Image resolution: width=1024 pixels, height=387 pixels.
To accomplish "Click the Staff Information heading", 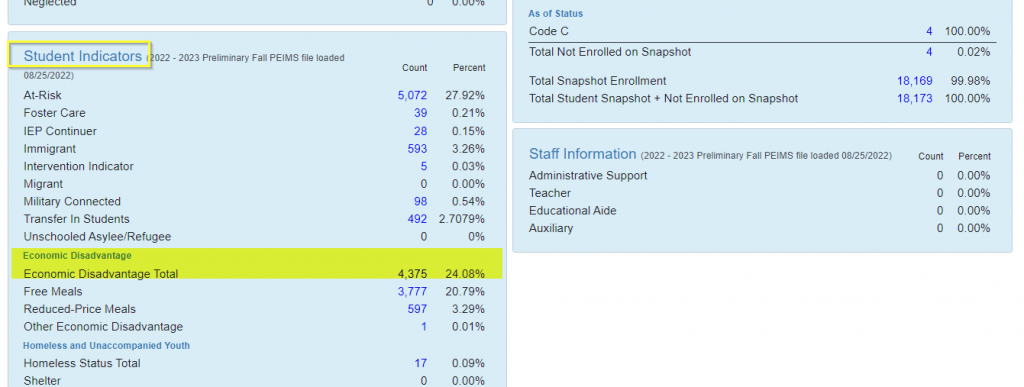I will pos(583,154).
